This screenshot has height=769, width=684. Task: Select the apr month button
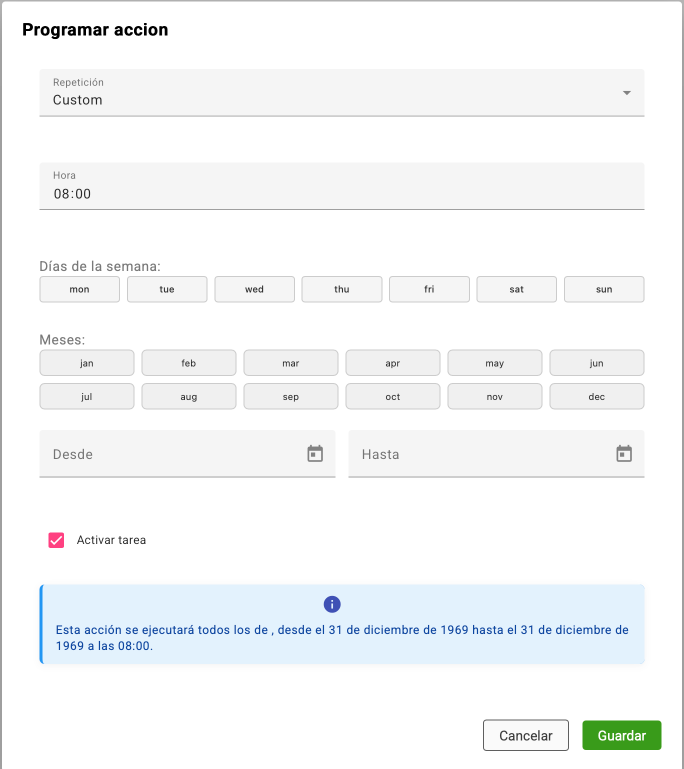[x=393, y=363]
